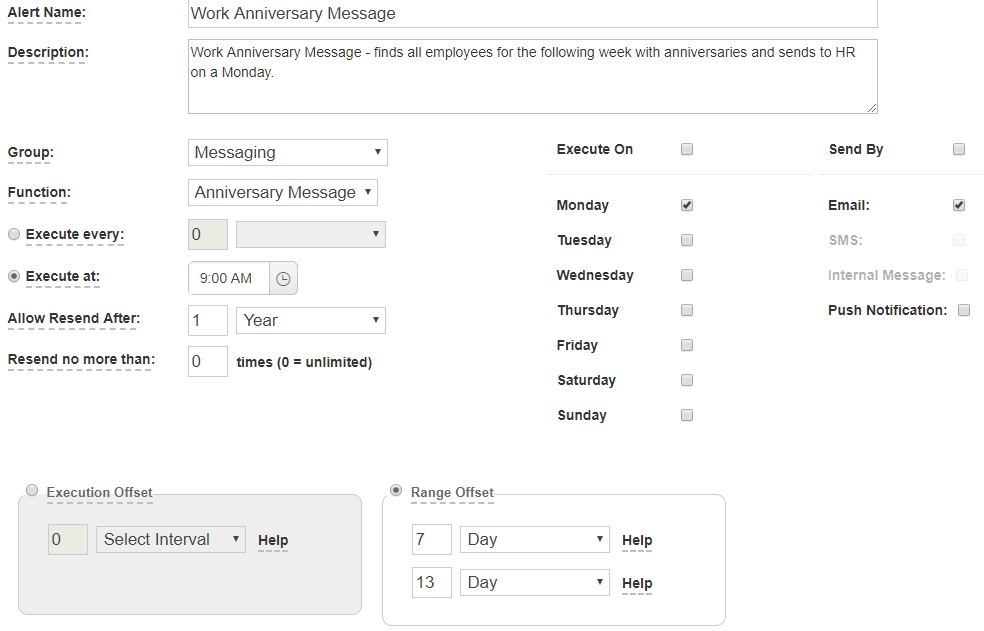The width and height of the screenshot is (984, 631).
Task: Grab the Description box resize handle
Action: pyautogui.click(x=872, y=109)
